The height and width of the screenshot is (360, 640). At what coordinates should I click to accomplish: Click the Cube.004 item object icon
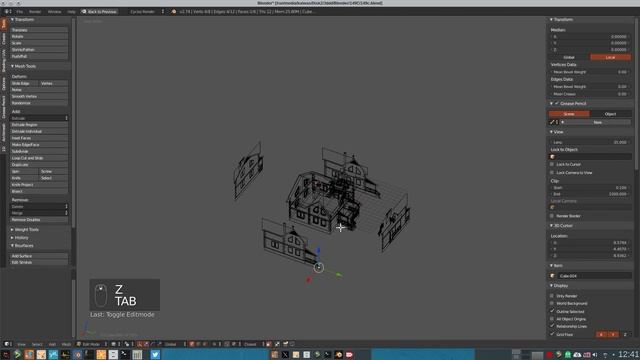[553, 276]
